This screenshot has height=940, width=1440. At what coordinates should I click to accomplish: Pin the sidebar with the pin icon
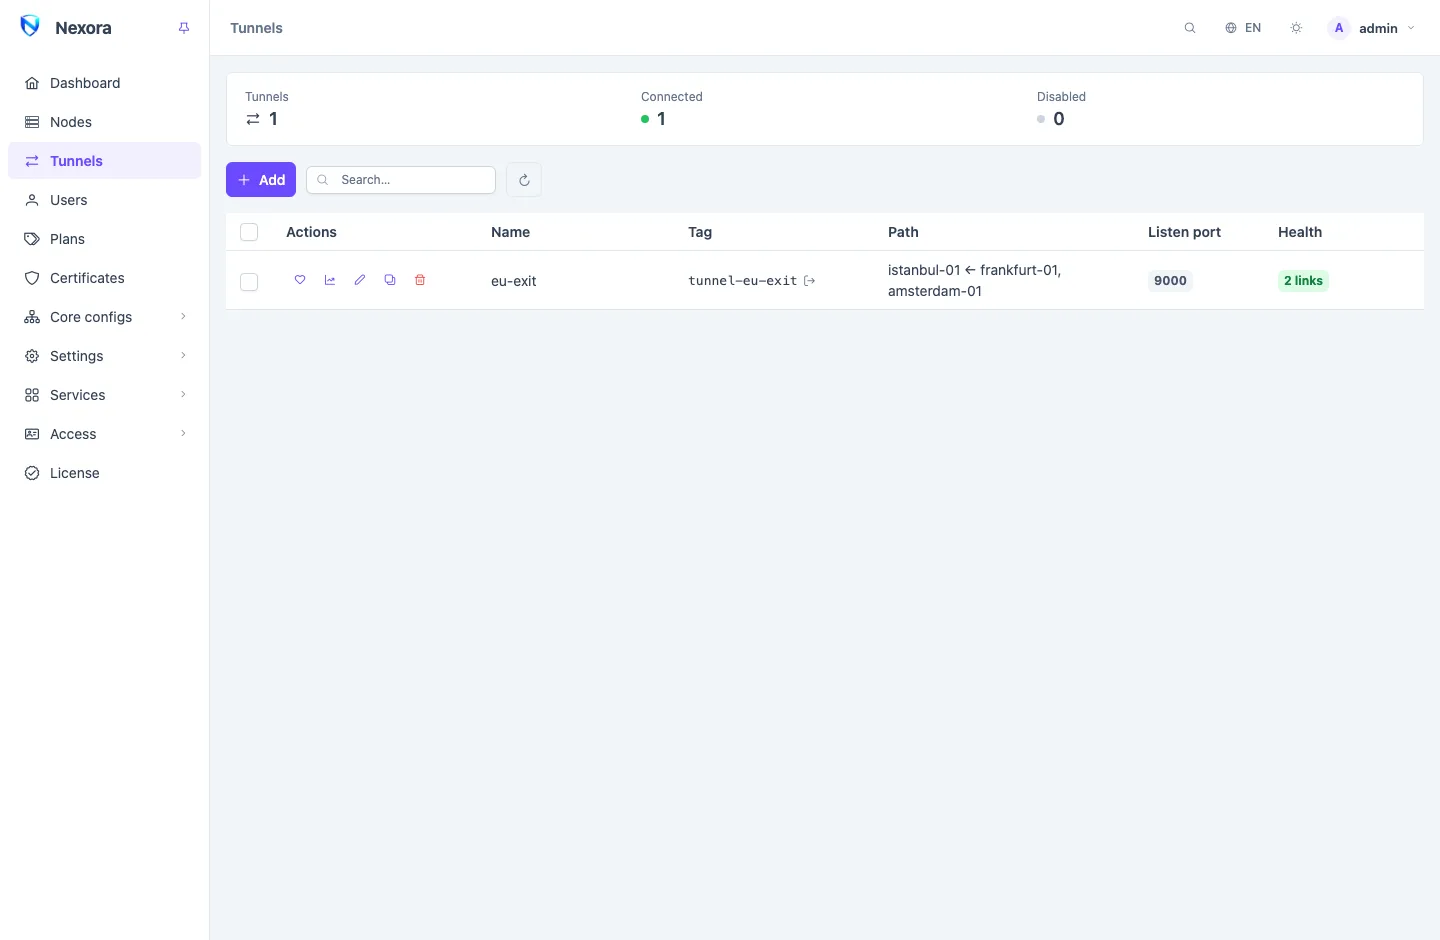click(x=184, y=28)
